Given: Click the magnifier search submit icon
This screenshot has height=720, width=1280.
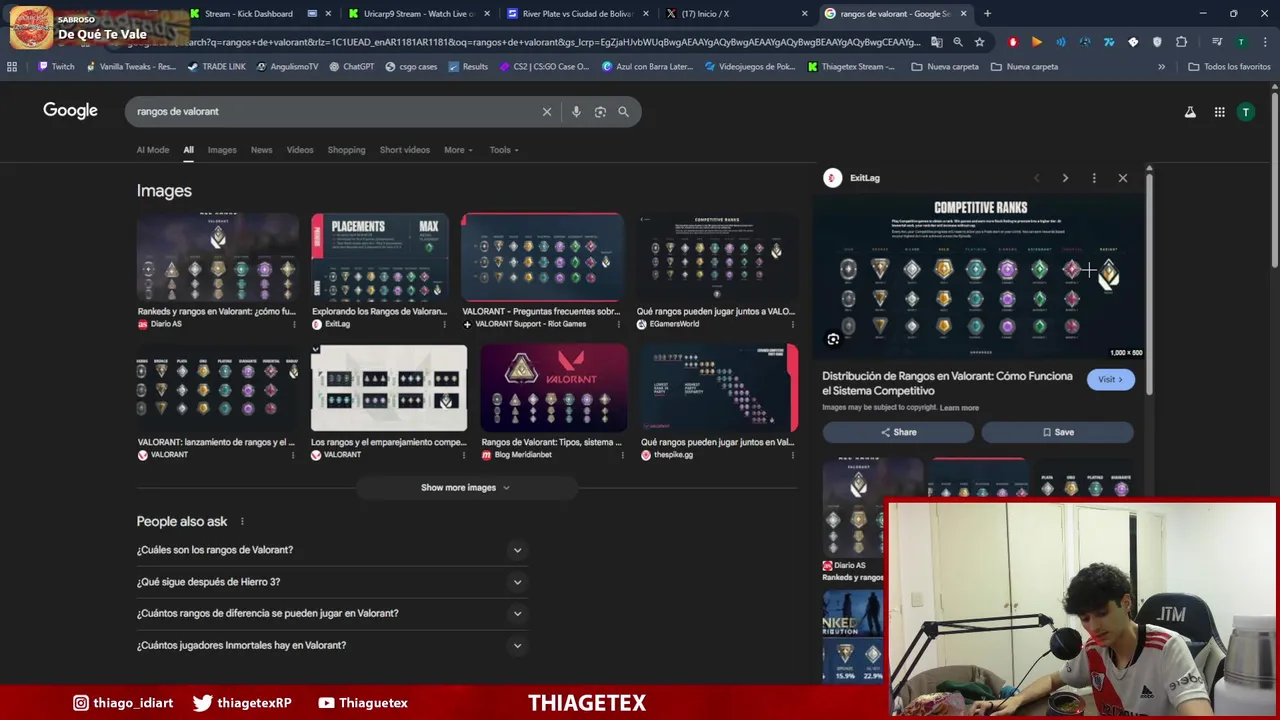Looking at the screenshot, I should (624, 112).
